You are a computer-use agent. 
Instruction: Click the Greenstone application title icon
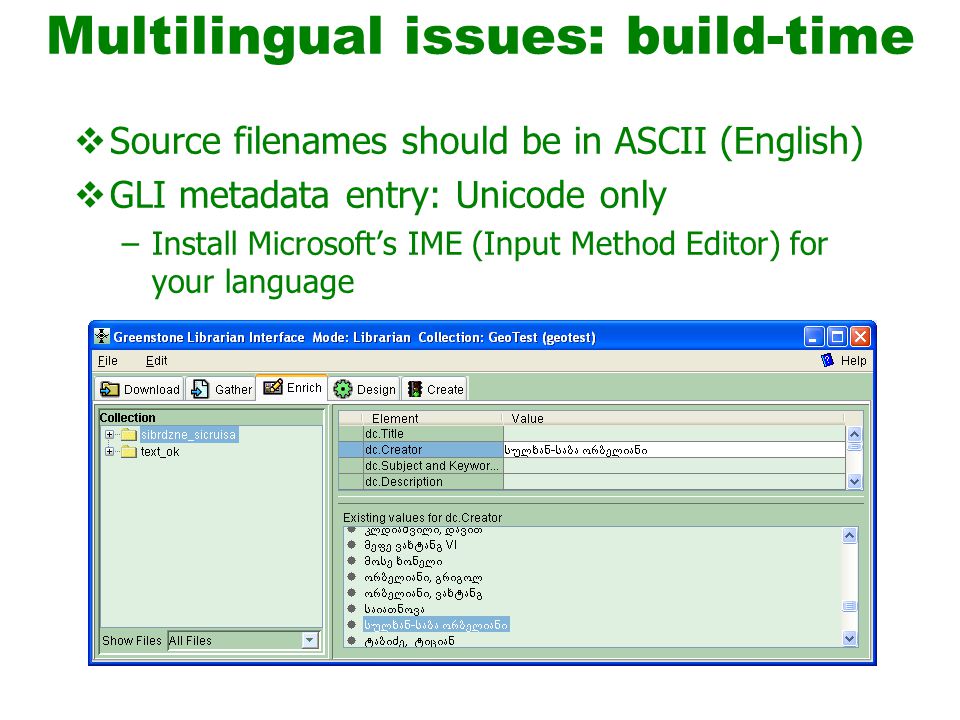tap(102, 336)
